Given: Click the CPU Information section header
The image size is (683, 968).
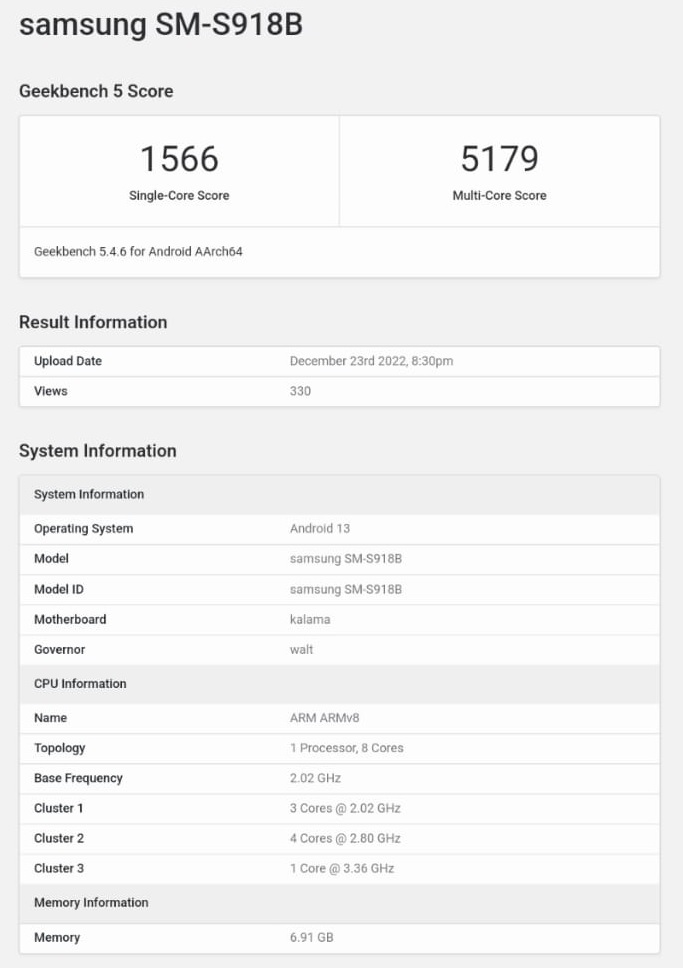Looking at the screenshot, I should [x=80, y=684].
